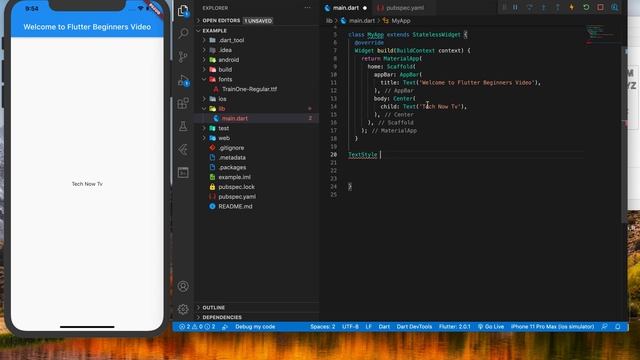Open Source Control view
The width and height of the screenshot is (640, 360).
click(183, 56)
